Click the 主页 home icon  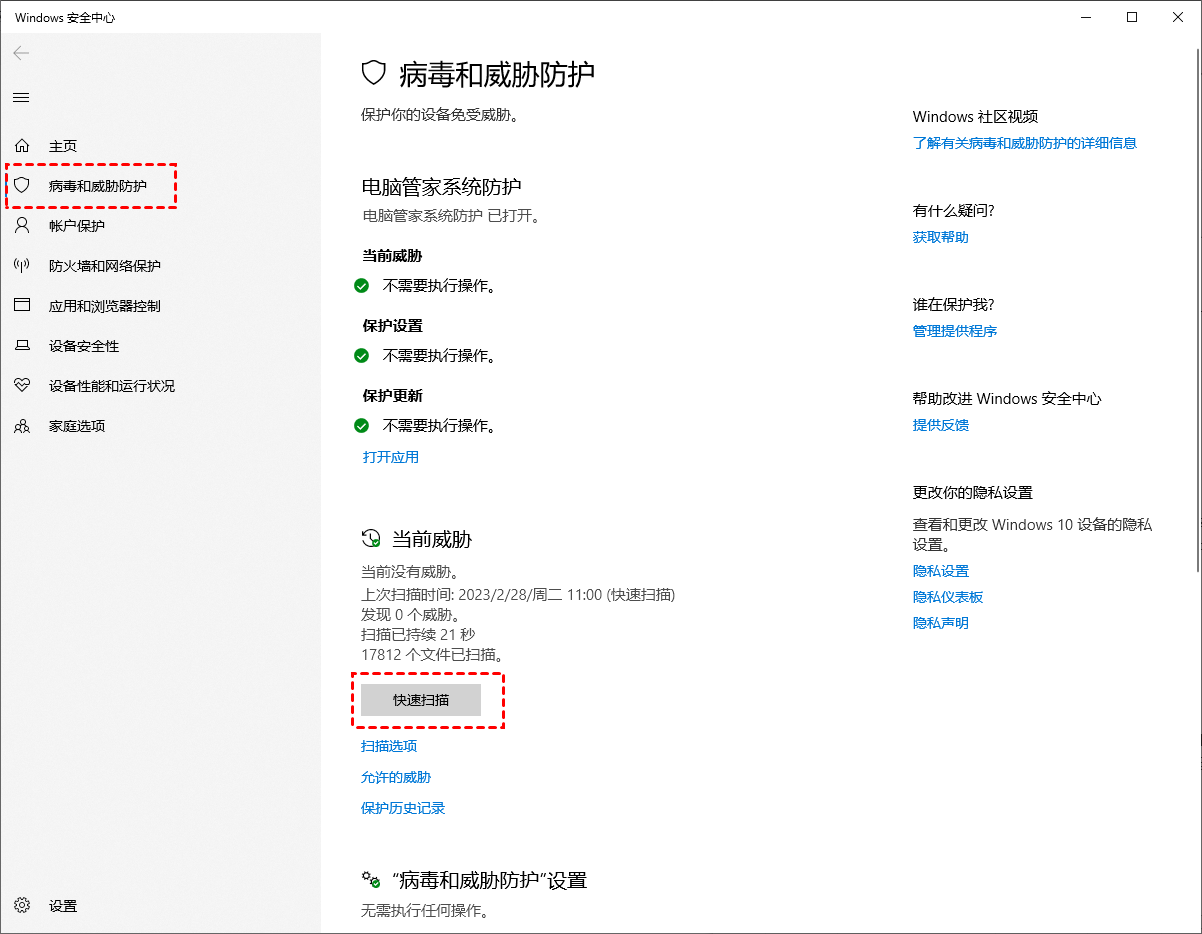pos(22,146)
